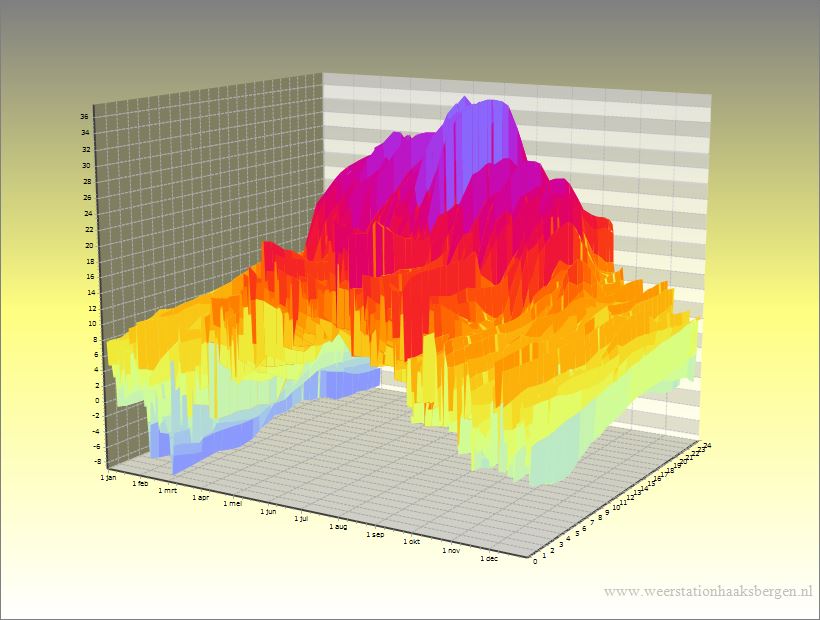Click the 20 vertical axis label
Image resolution: width=820 pixels, height=620 pixels.
click(x=89, y=246)
